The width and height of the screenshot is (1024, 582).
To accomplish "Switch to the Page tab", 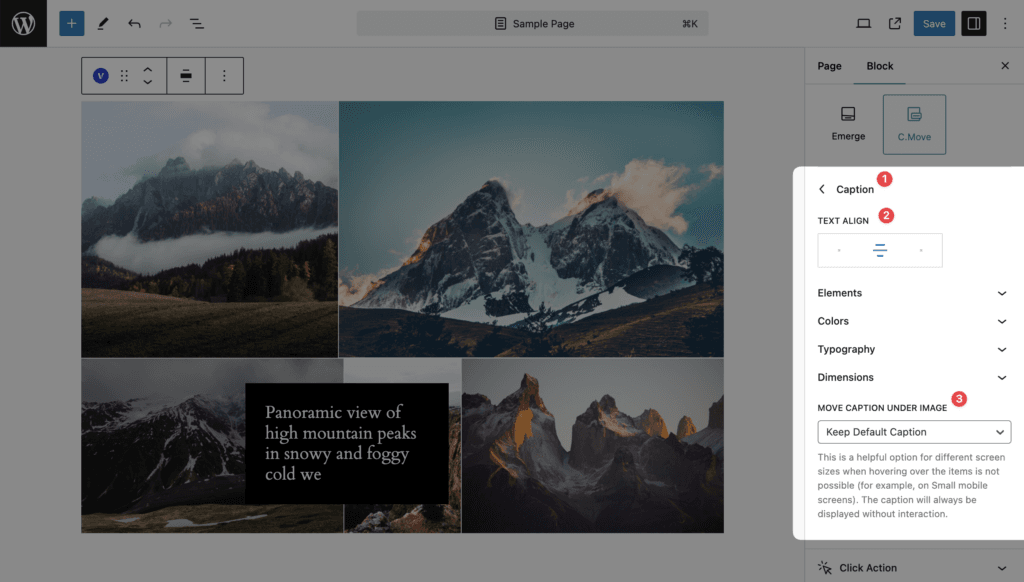I will (829, 66).
